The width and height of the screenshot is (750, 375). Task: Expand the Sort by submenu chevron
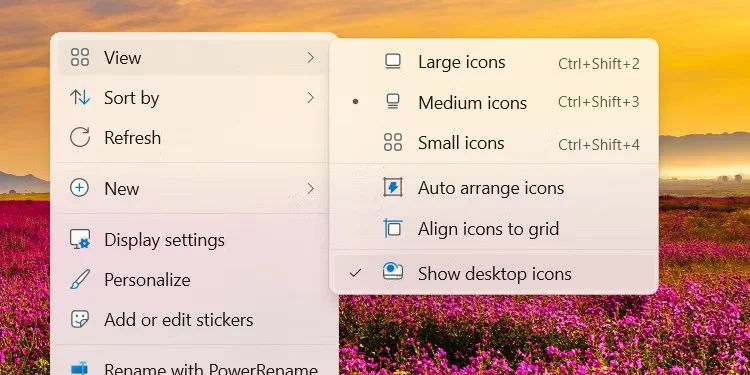pos(310,98)
